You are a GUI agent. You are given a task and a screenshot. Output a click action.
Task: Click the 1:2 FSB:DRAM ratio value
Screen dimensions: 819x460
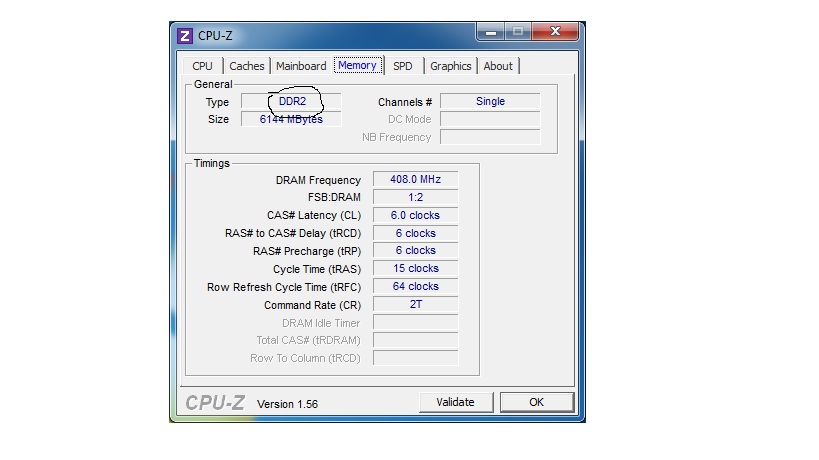click(416, 197)
